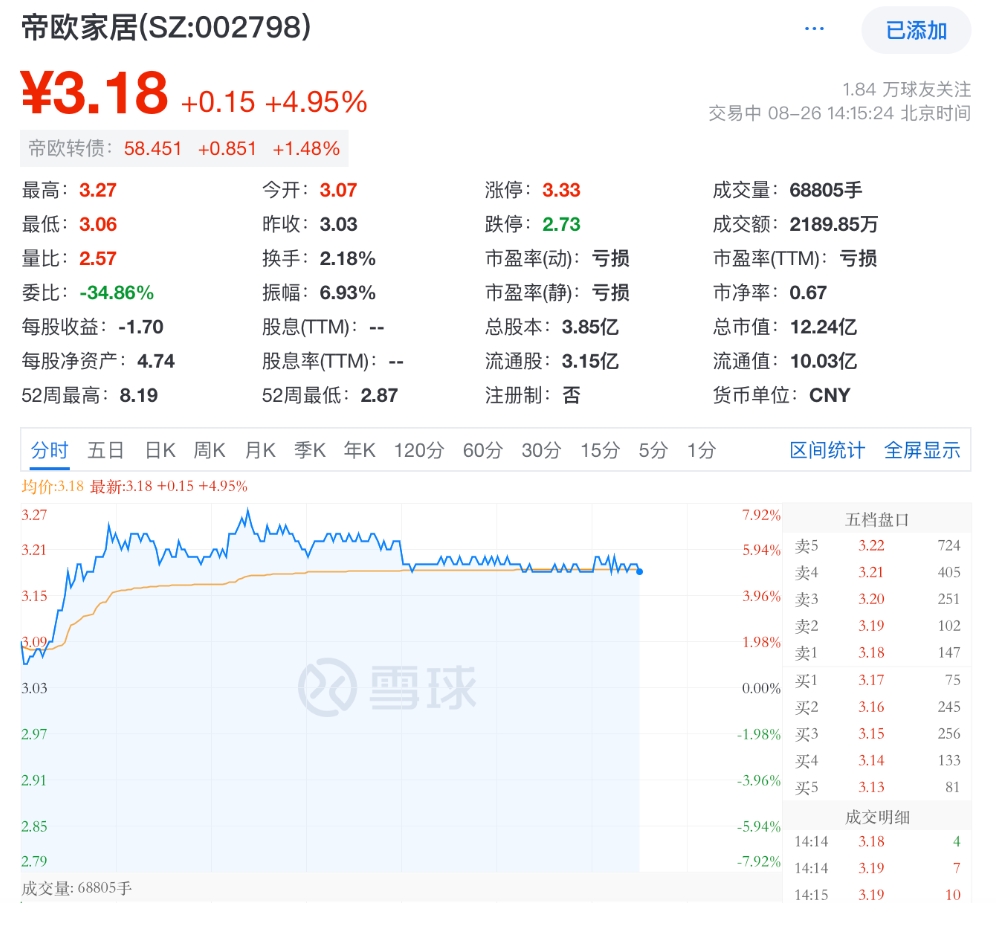Click the 14:14 trade of 7 lots
The image size is (996, 940).
877,868
